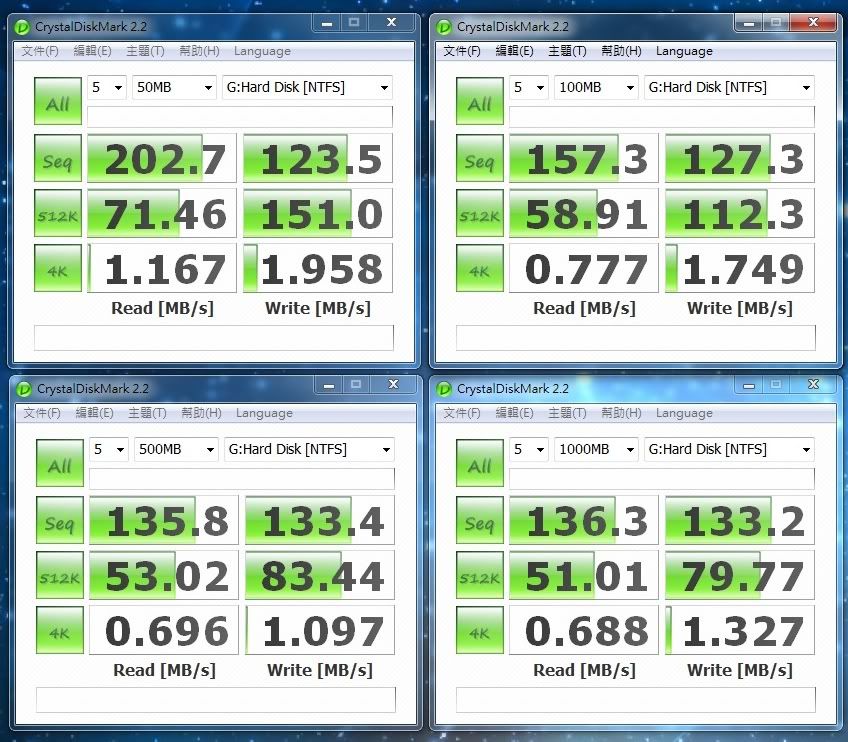Open the 主題(T) menu in the 100MB window

(567, 51)
